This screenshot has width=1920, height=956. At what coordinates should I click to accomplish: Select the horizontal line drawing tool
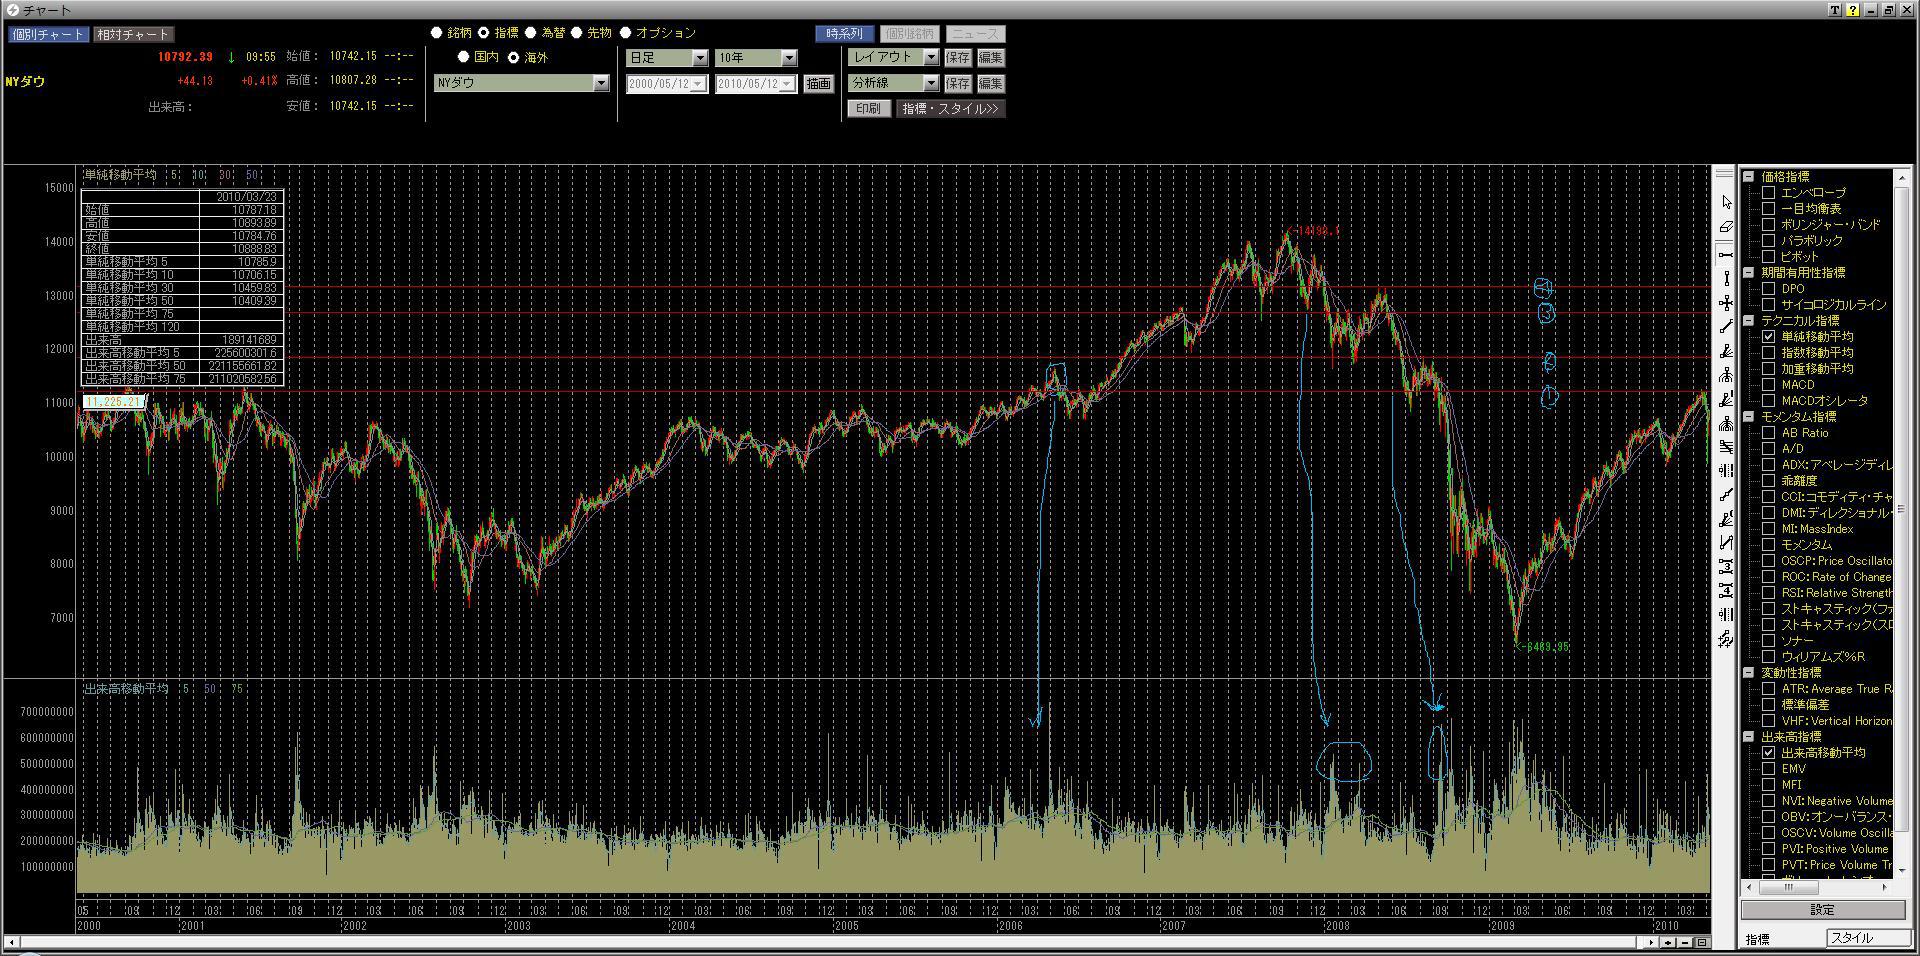(1726, 255)
